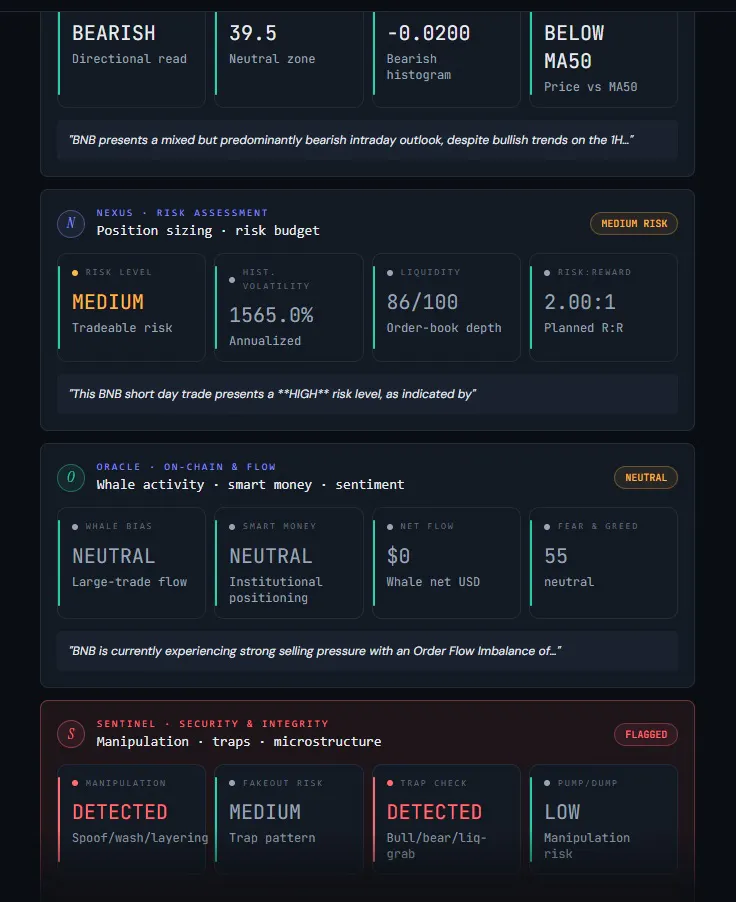The width and height of the screenshot is (736, 902).
Task: Click the Tradeable risk label
Action: click(122, 328)
